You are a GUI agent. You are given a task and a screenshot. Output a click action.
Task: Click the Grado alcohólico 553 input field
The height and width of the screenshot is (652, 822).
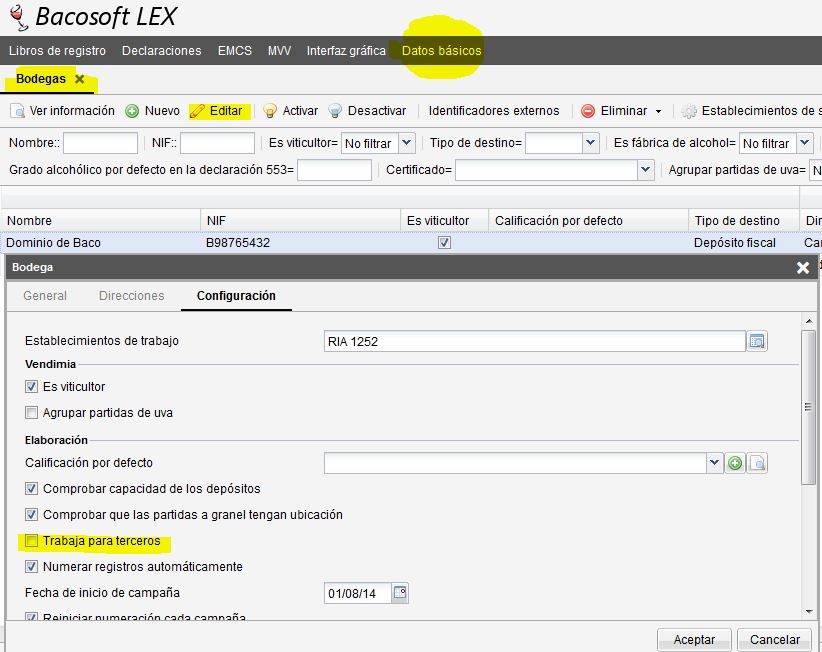(x=334, y=170)
